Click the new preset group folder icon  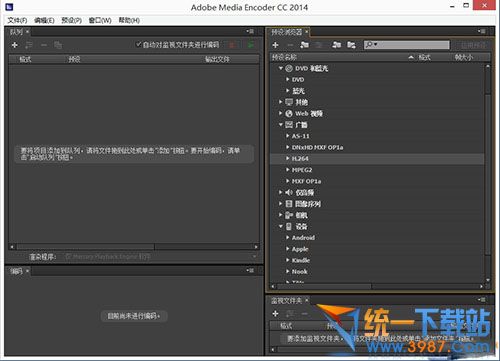click(x=304, y=45)
